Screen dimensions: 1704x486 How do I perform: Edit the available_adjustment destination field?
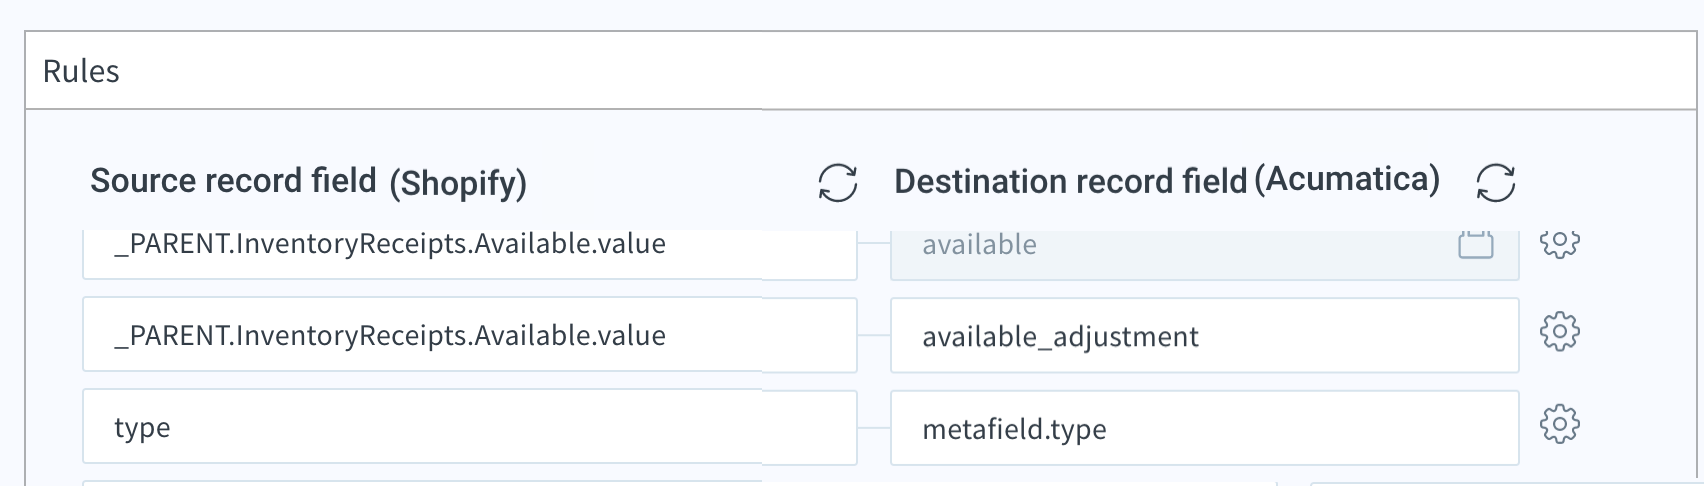coord(1204,335)
